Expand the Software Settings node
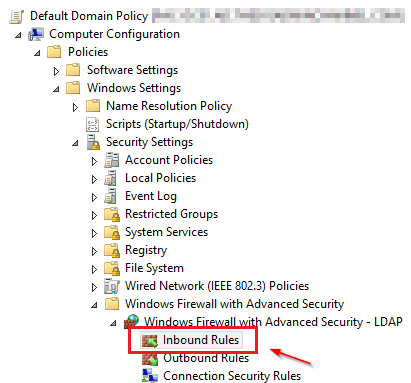The height and width of the screenshot is (383, 411). click(56, 71)
